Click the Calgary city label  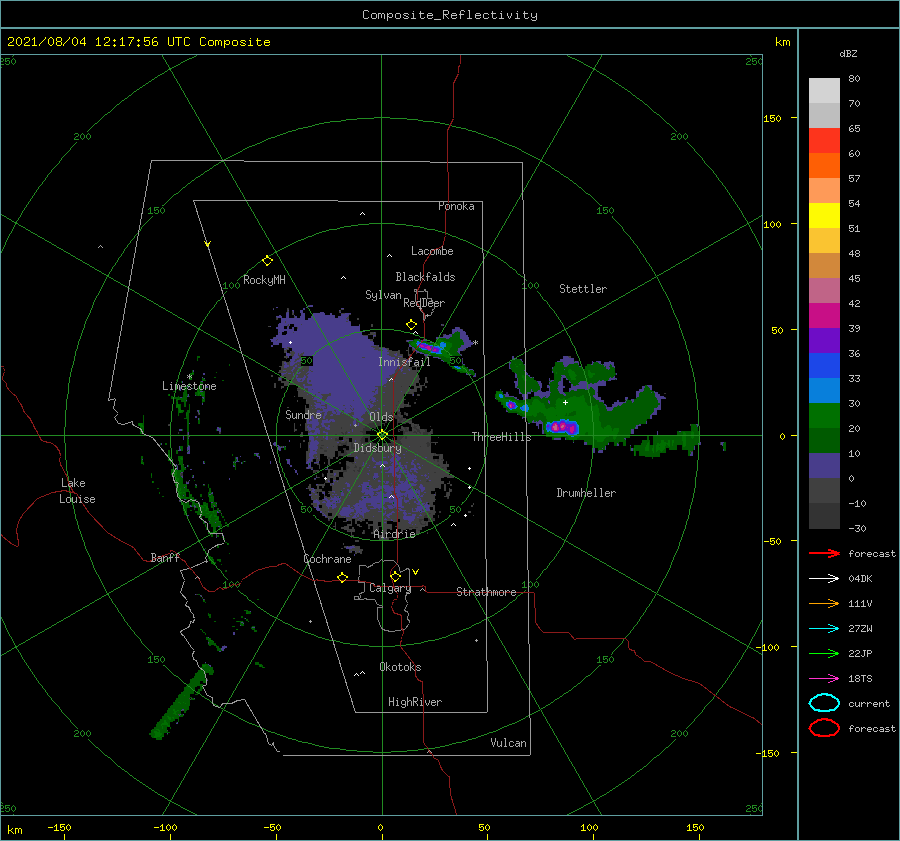pyautogui.click(x=390, y=588)
